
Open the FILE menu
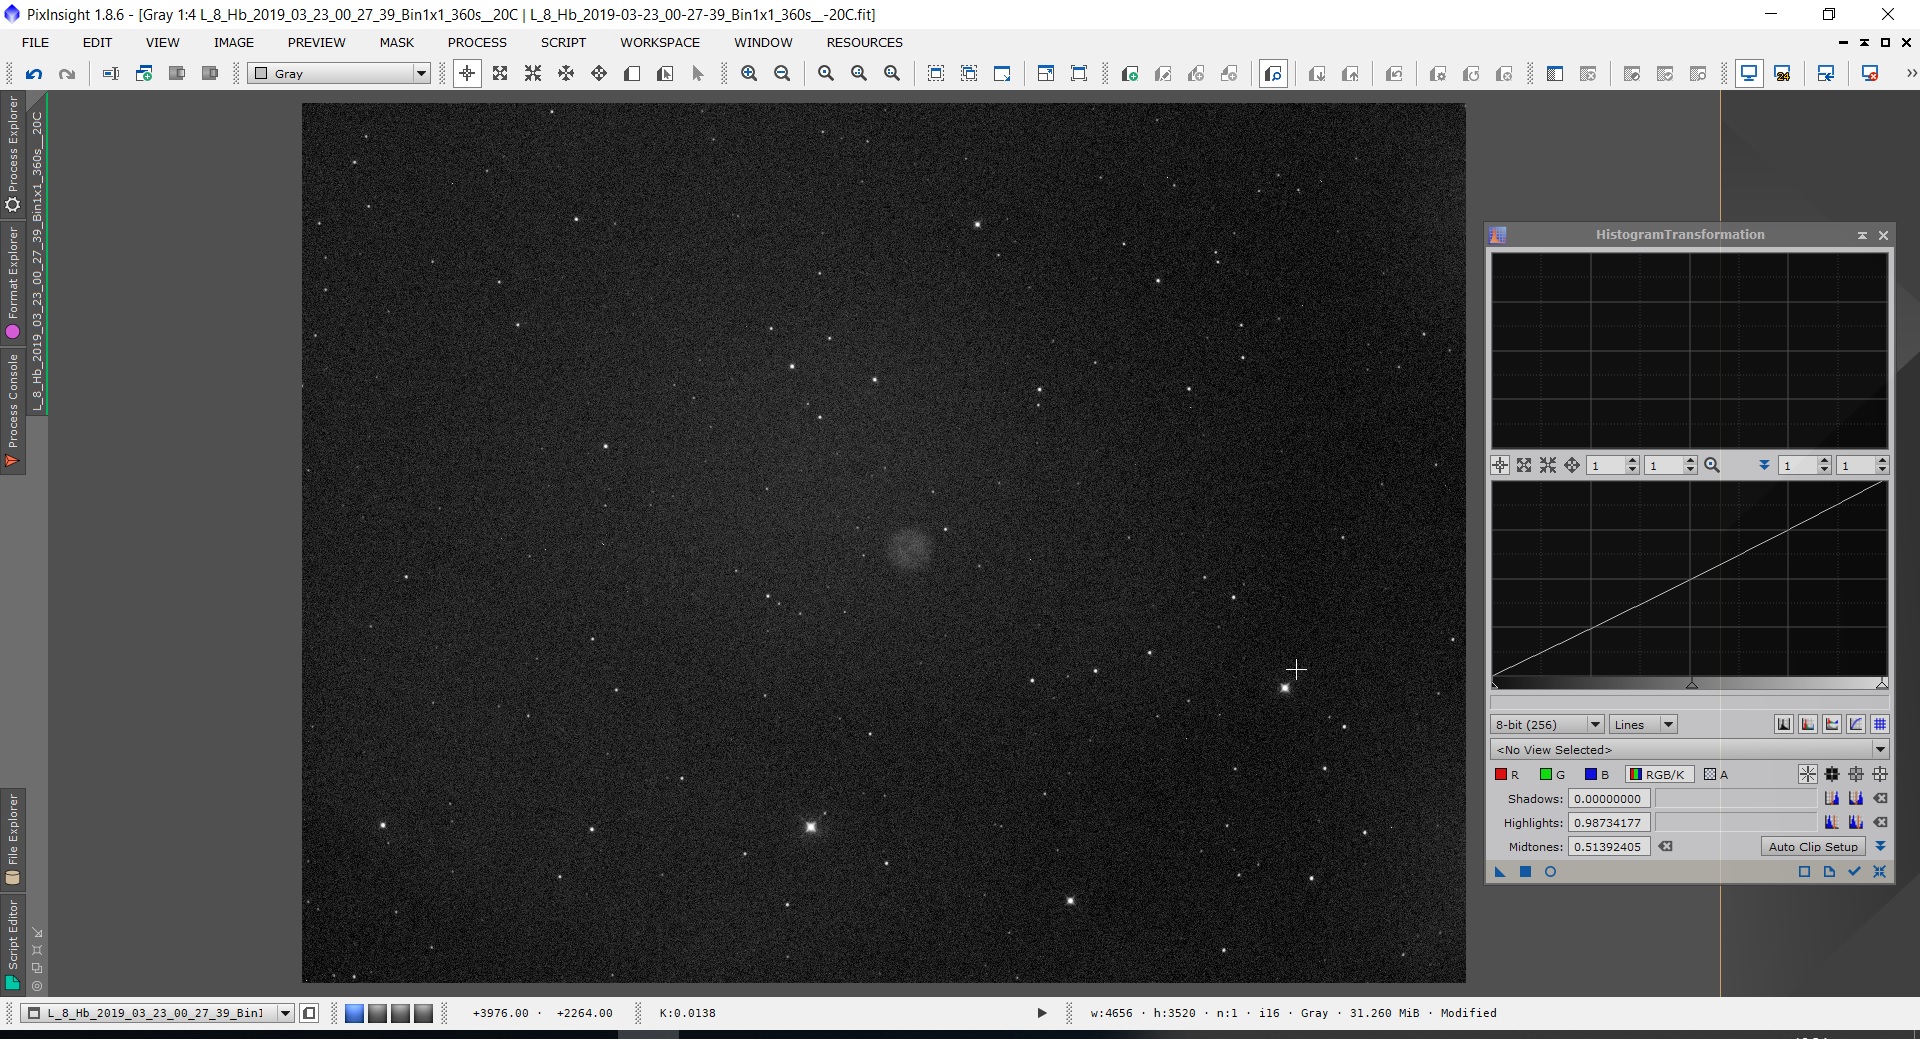tap(35, 42)
